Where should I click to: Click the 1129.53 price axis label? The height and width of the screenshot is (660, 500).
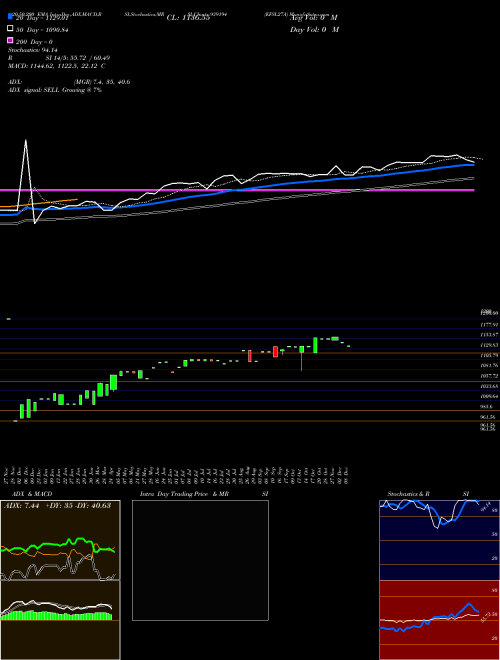coord(489,345)
